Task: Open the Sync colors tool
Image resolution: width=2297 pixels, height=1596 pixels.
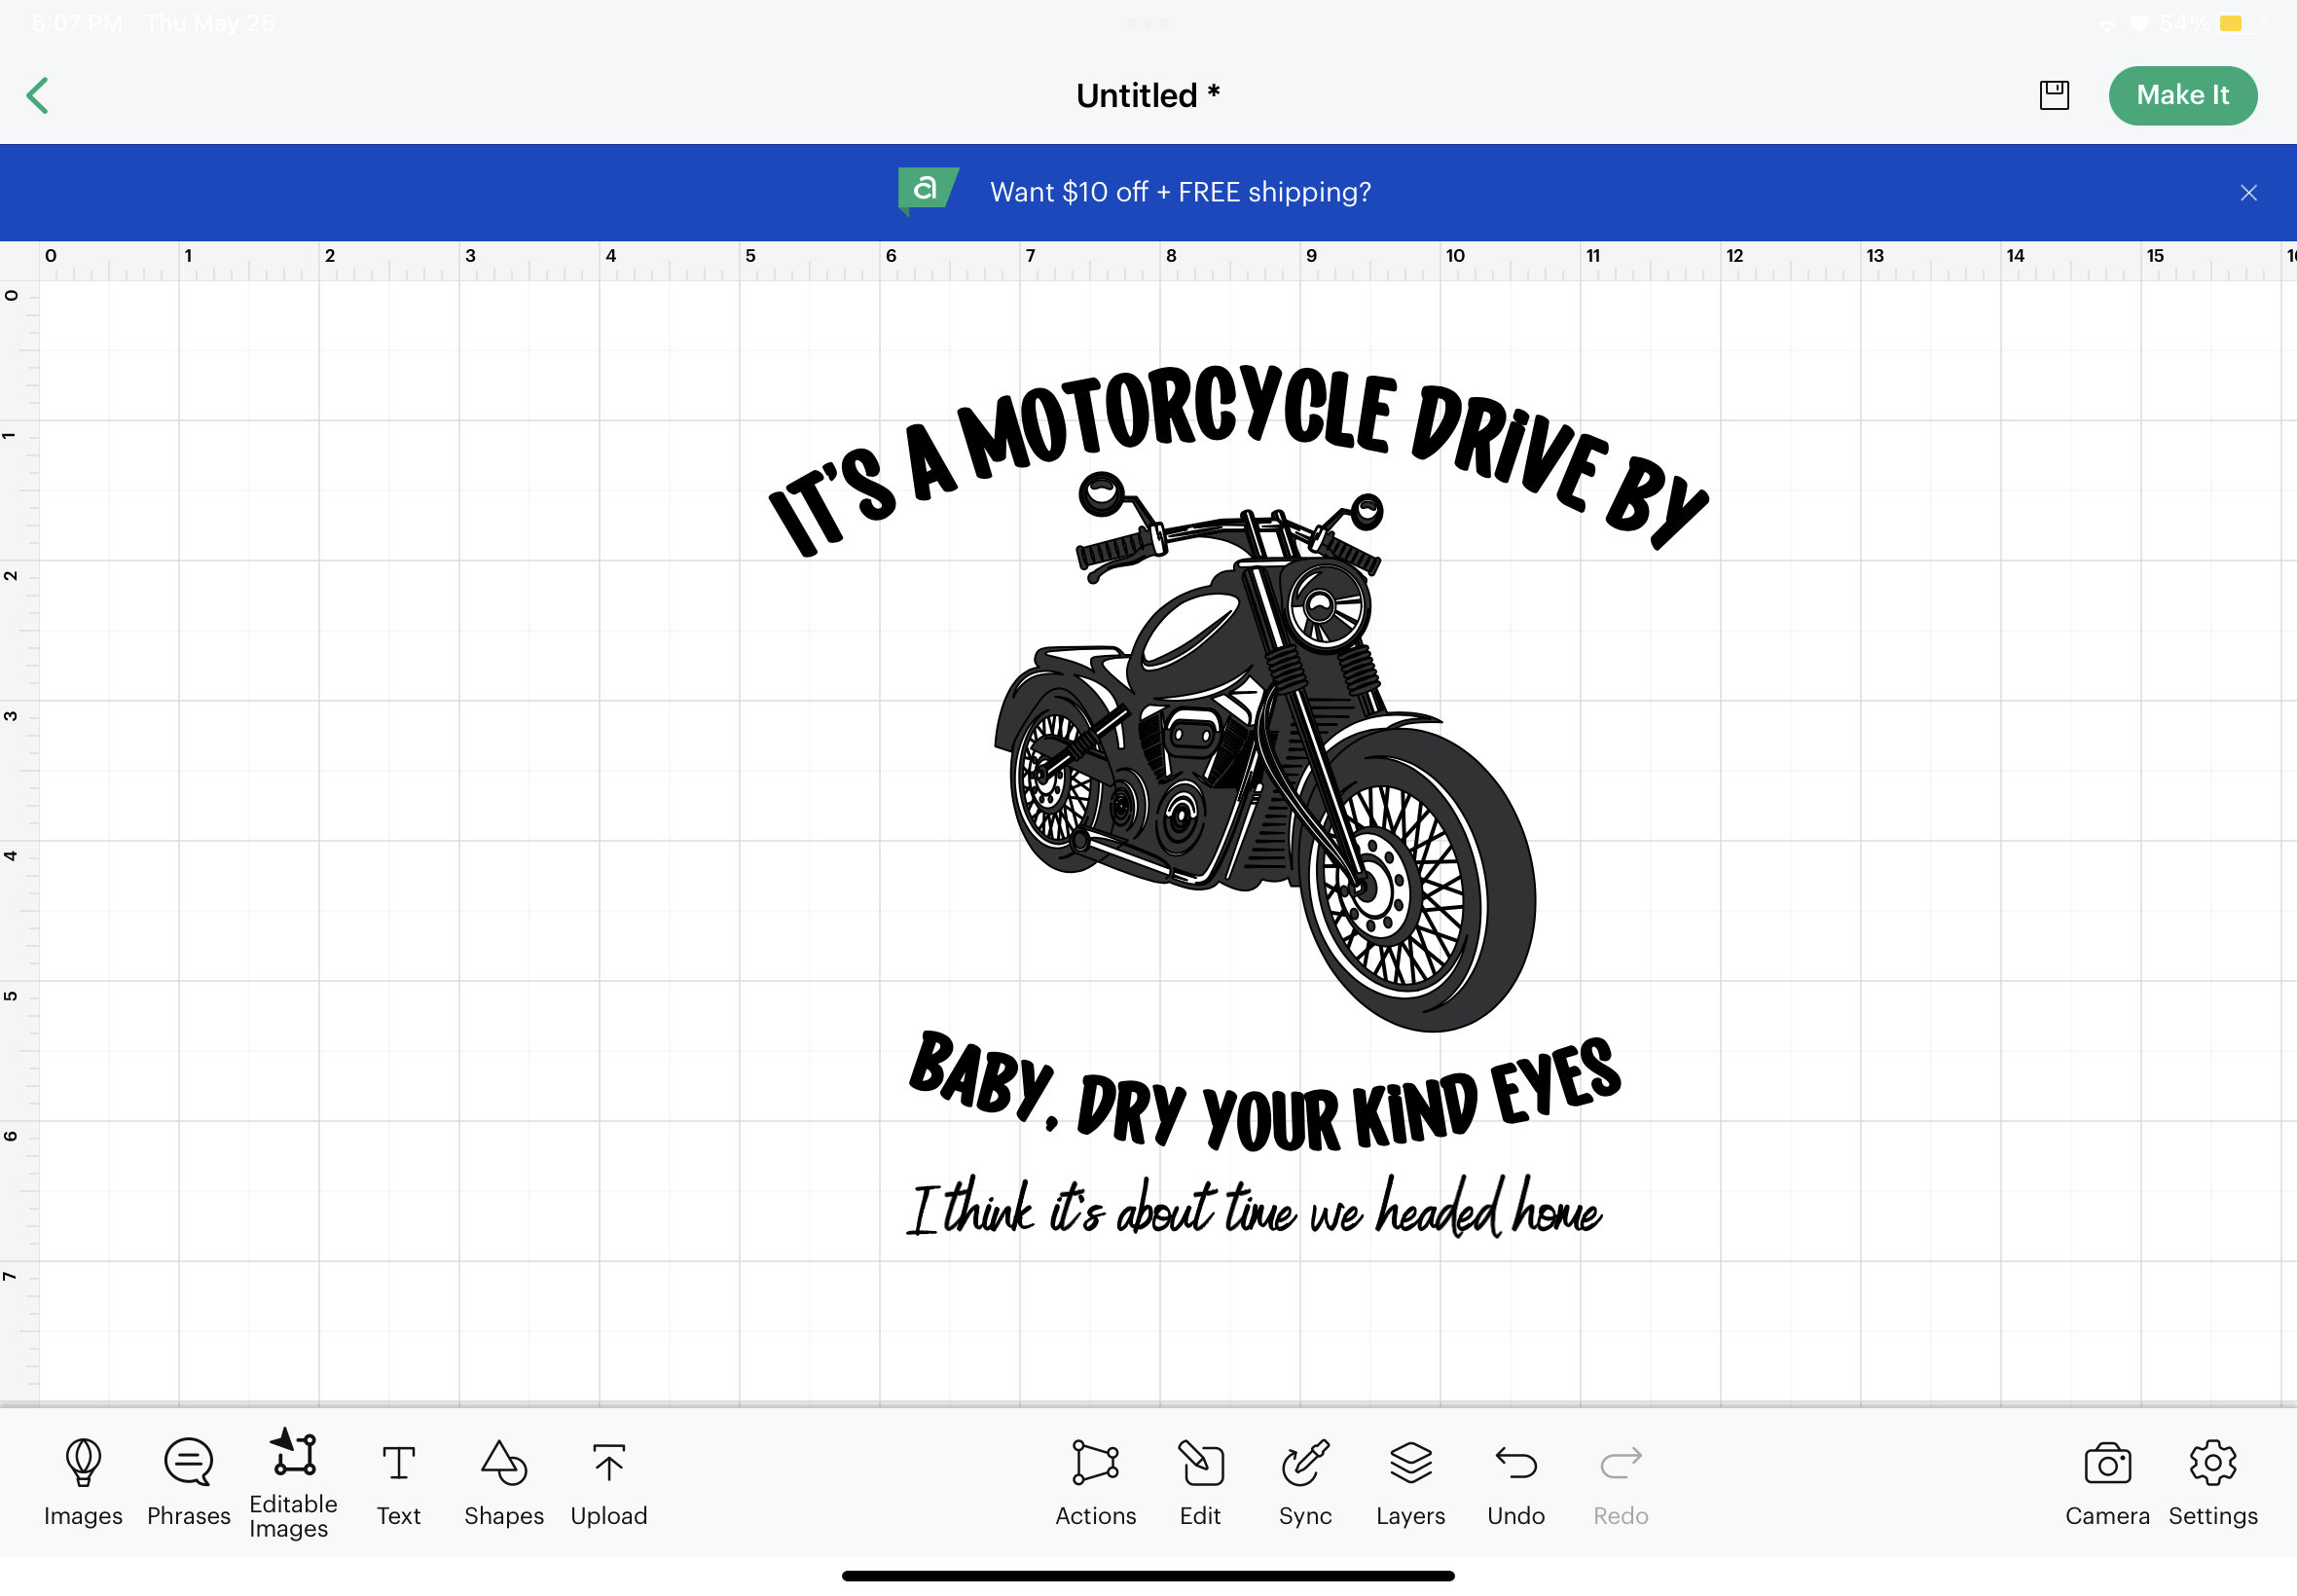Action: [1305, 1484]
